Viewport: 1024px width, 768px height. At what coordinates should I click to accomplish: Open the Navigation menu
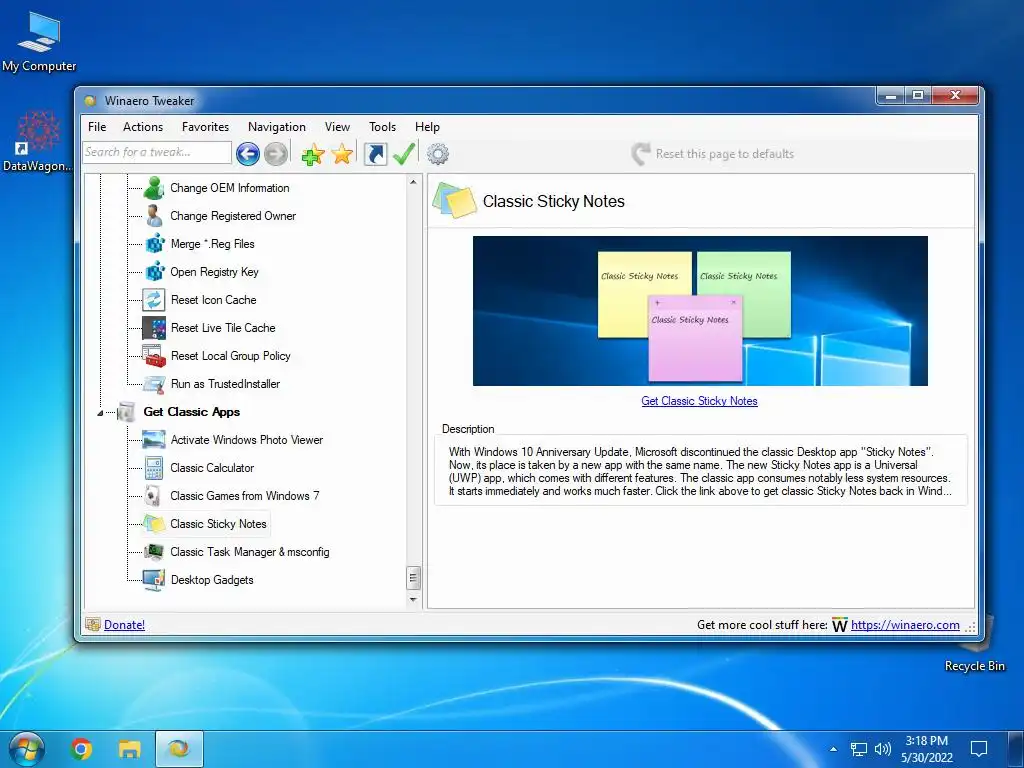pos(277,127)
